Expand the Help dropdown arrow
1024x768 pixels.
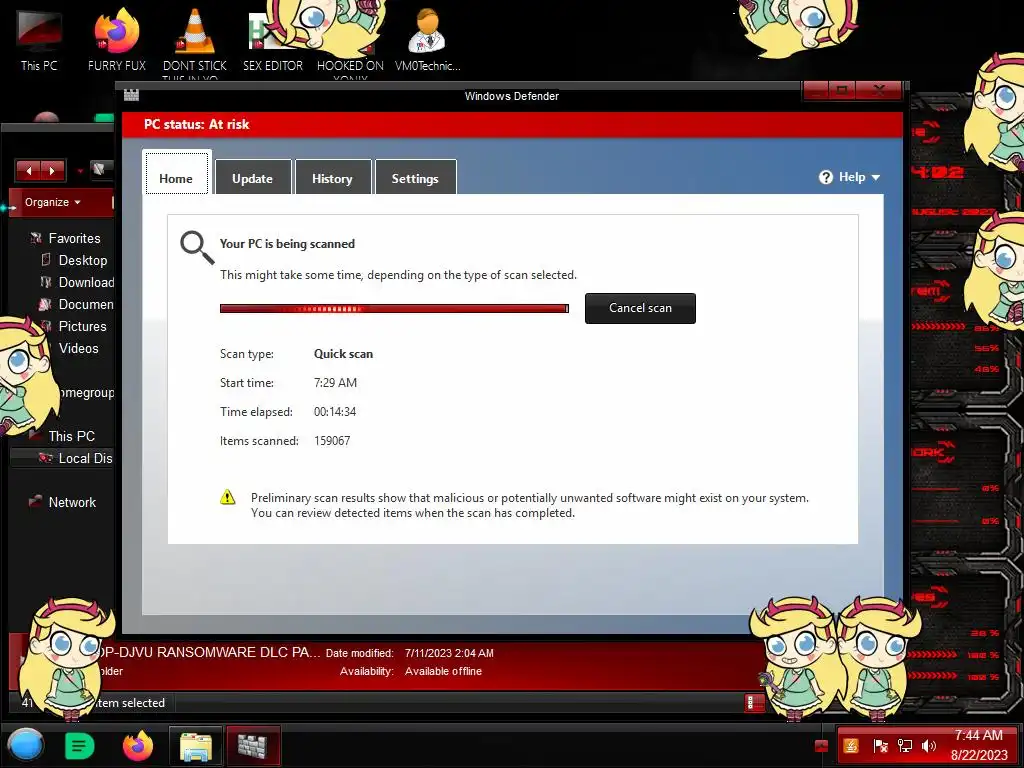coord(876,178)
